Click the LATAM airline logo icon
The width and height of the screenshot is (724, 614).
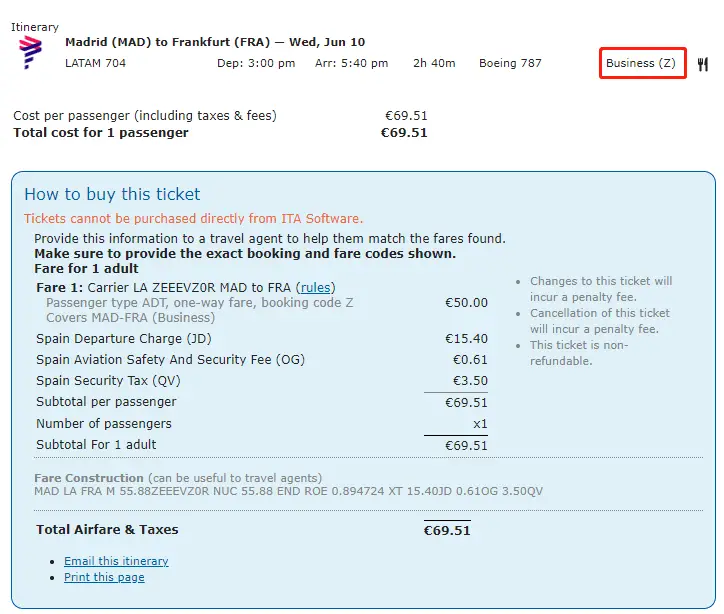pos(31,52)
